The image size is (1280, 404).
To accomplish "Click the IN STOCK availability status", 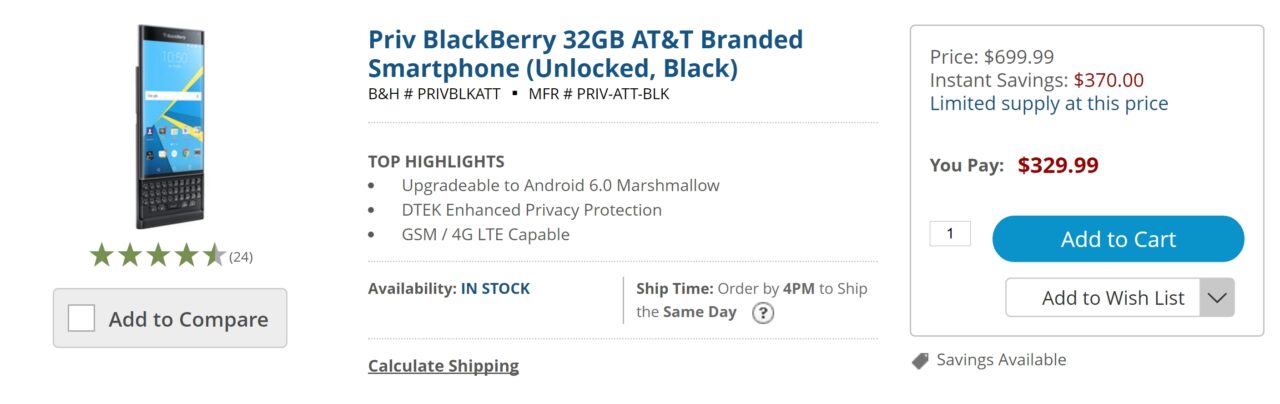I will point(495,289).
